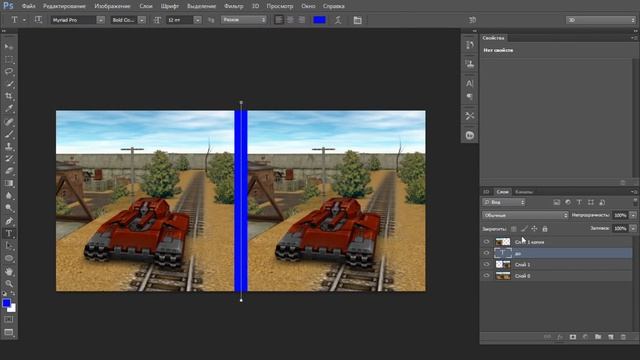Viewport: 640px width, 360px height.
Task: Toggle the Character and Paragraph panels button
Action: 358,20
